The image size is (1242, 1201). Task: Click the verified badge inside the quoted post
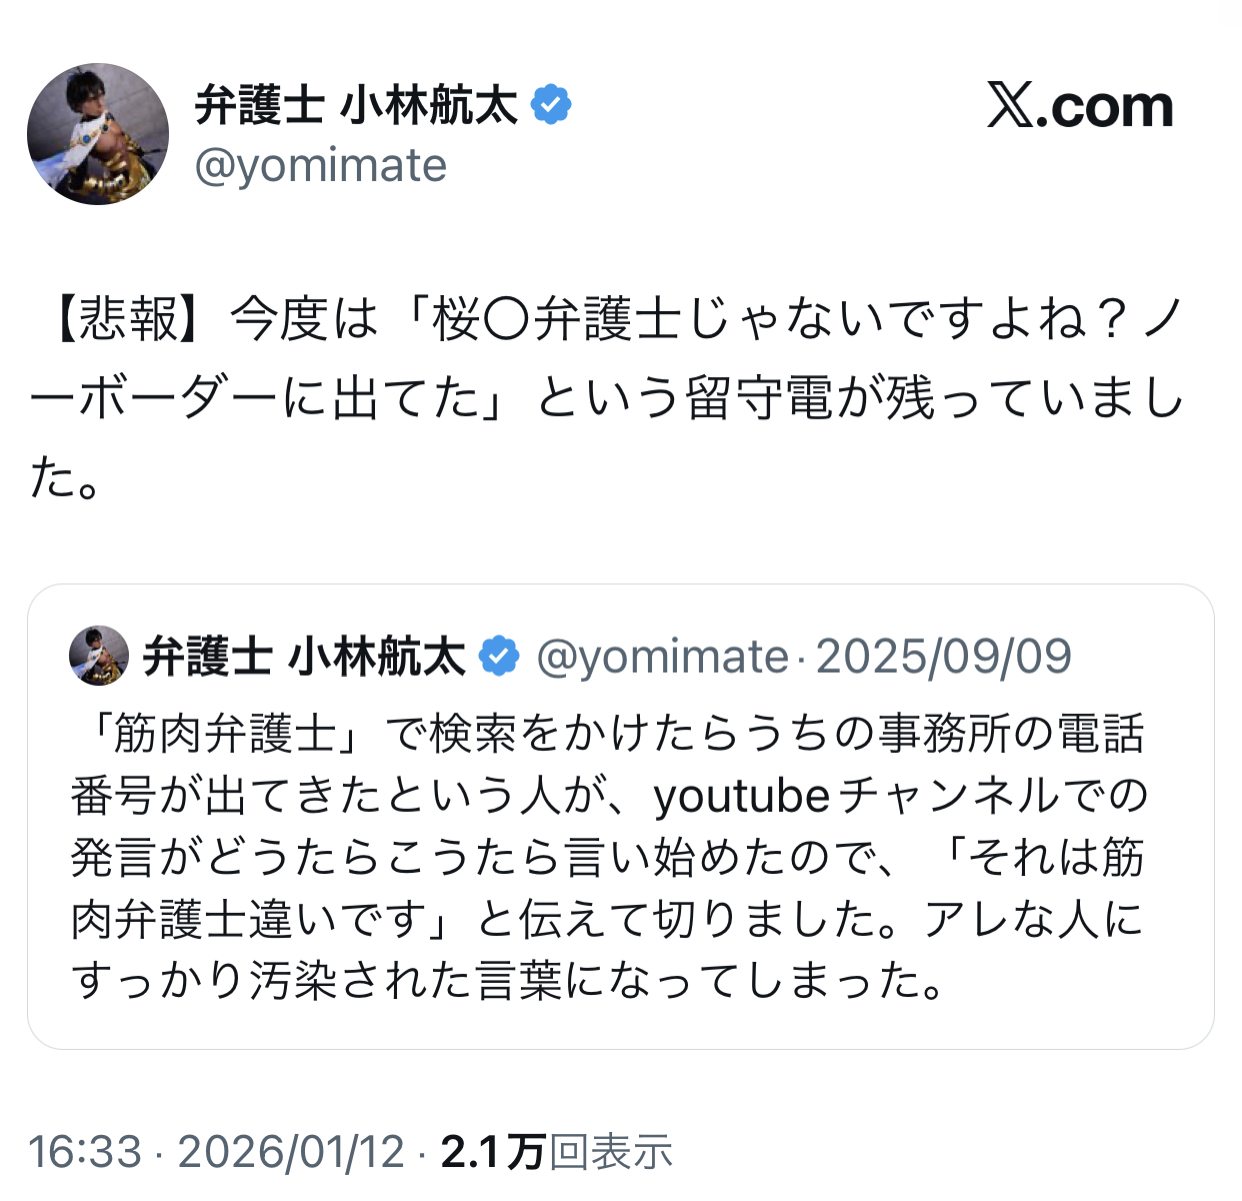[499, 657]
